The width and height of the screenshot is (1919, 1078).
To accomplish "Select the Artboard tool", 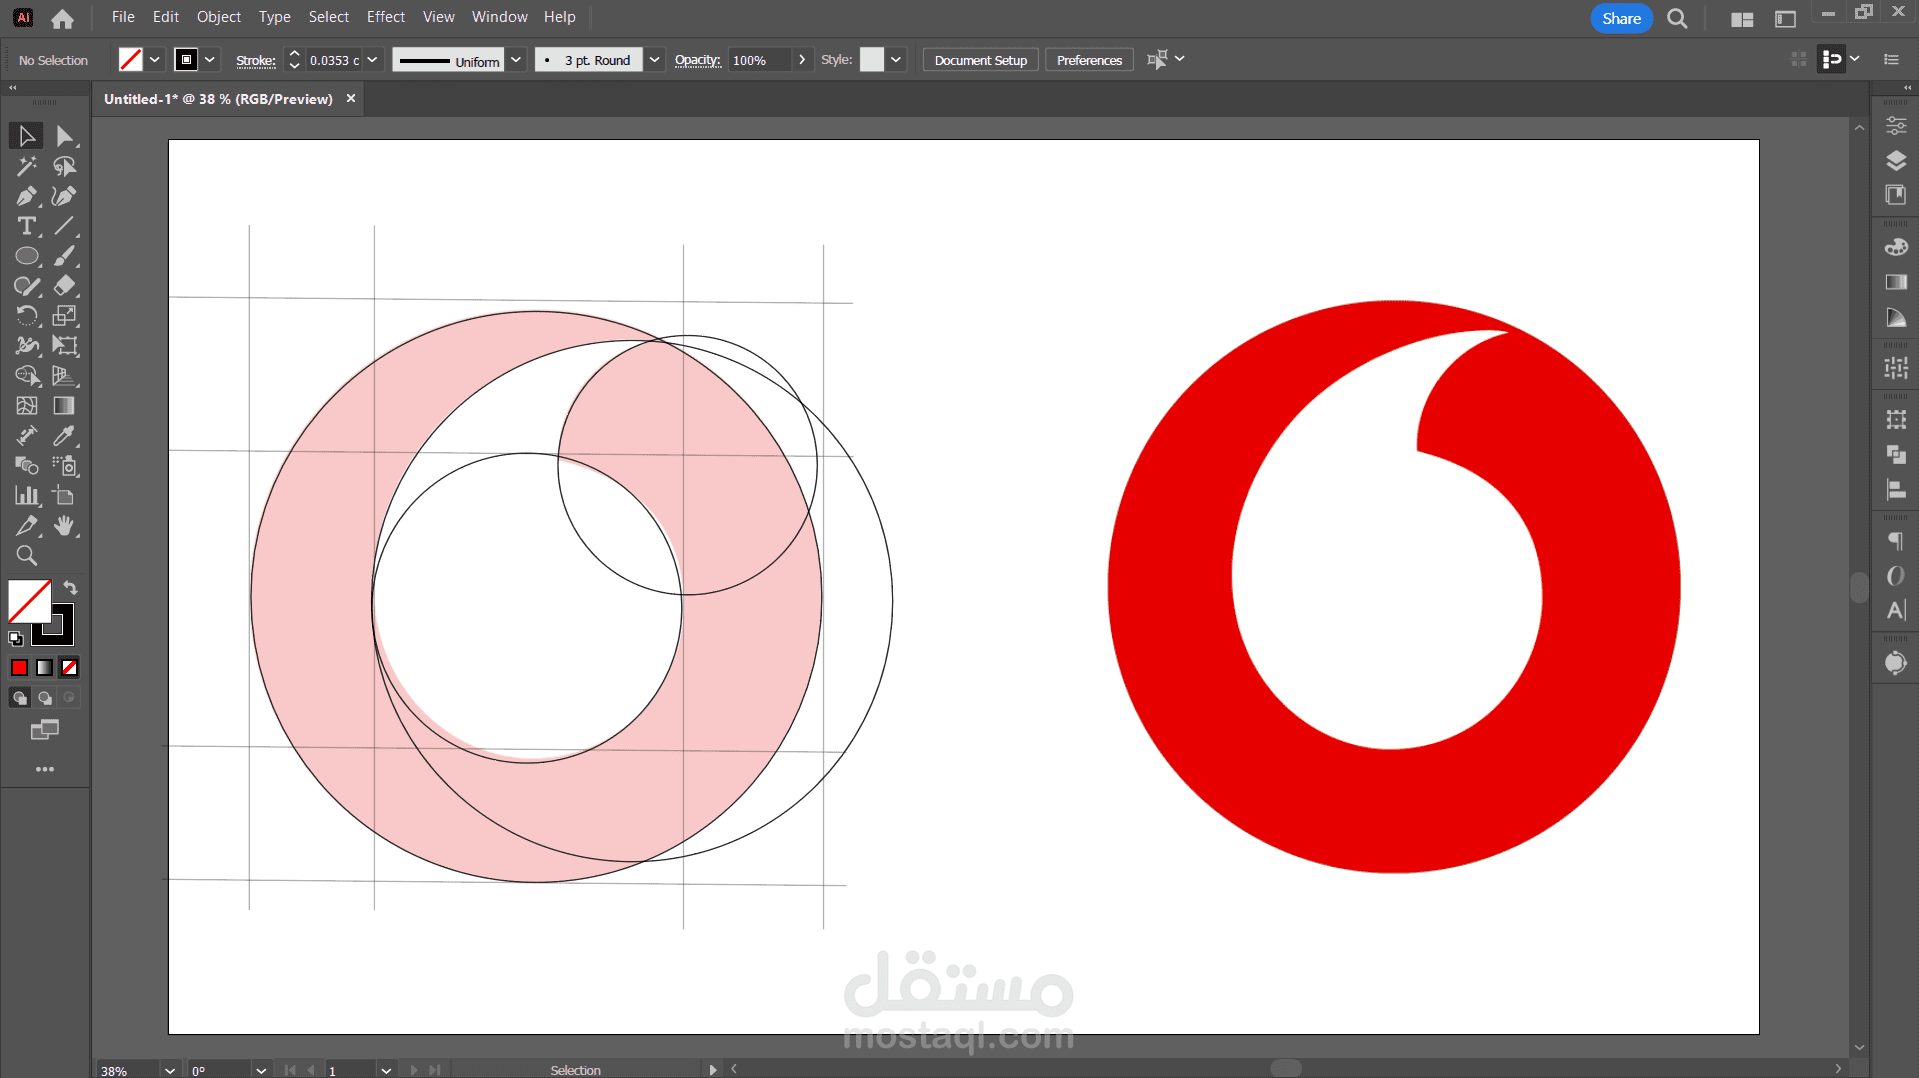I will 65,496.
